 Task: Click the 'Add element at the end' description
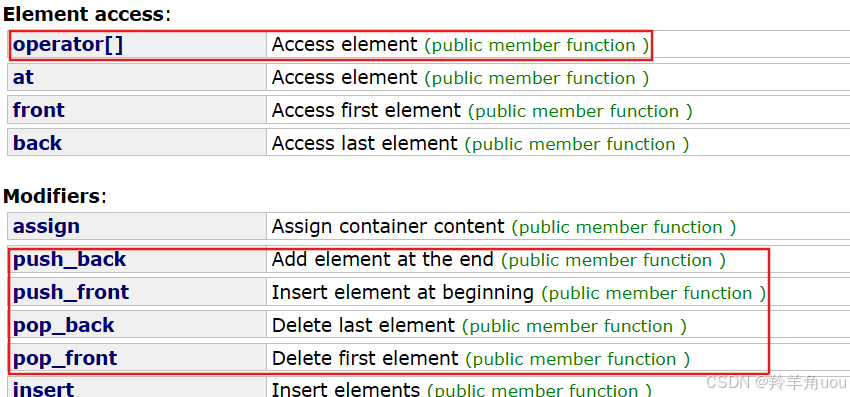383,259
